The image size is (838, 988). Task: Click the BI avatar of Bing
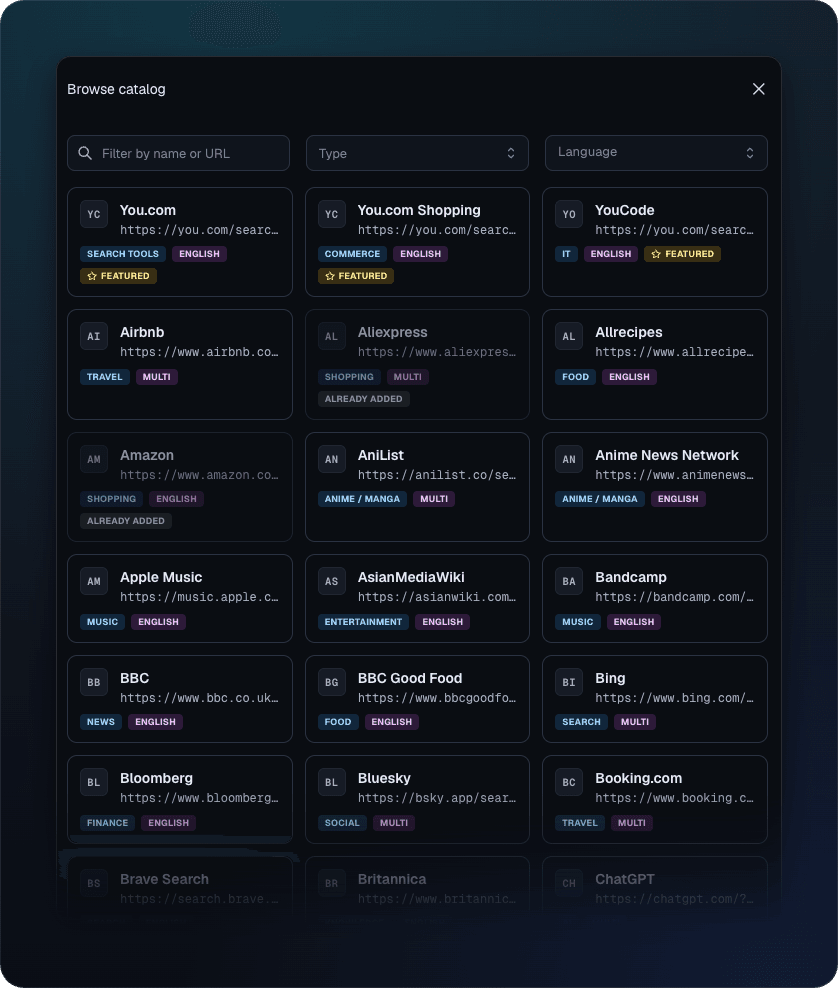(569, 682)
